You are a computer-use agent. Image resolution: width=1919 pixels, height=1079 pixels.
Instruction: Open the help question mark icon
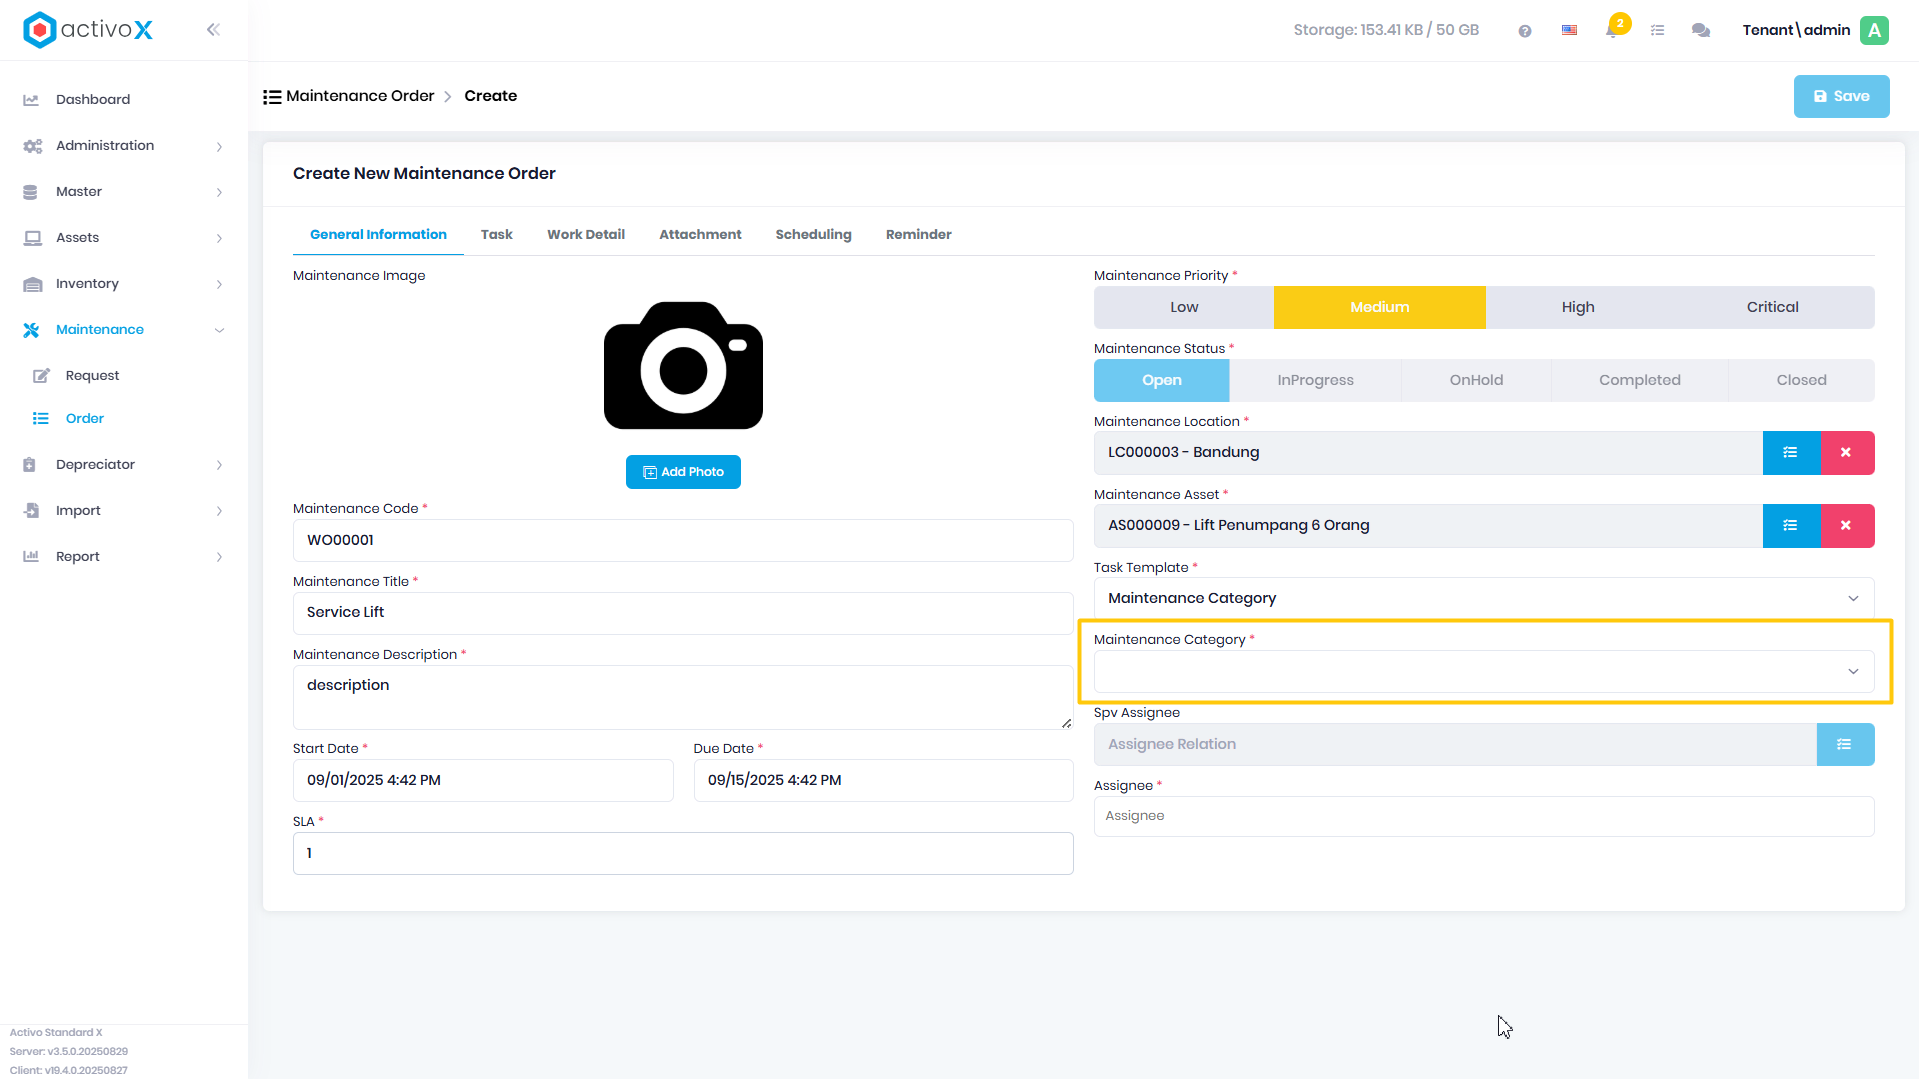[x=1524, y=31]
